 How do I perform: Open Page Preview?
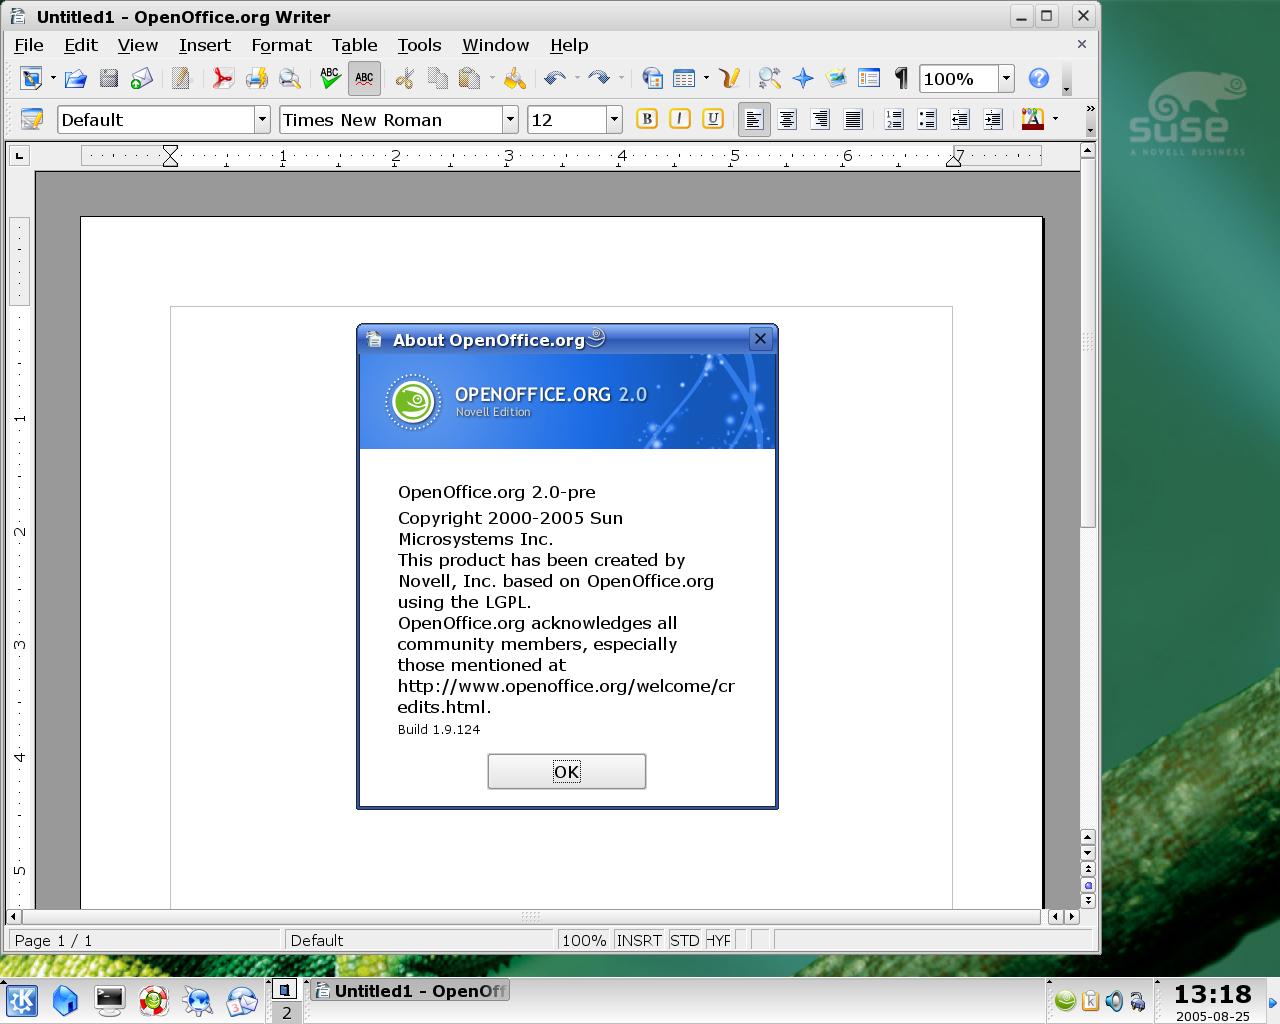290,78
